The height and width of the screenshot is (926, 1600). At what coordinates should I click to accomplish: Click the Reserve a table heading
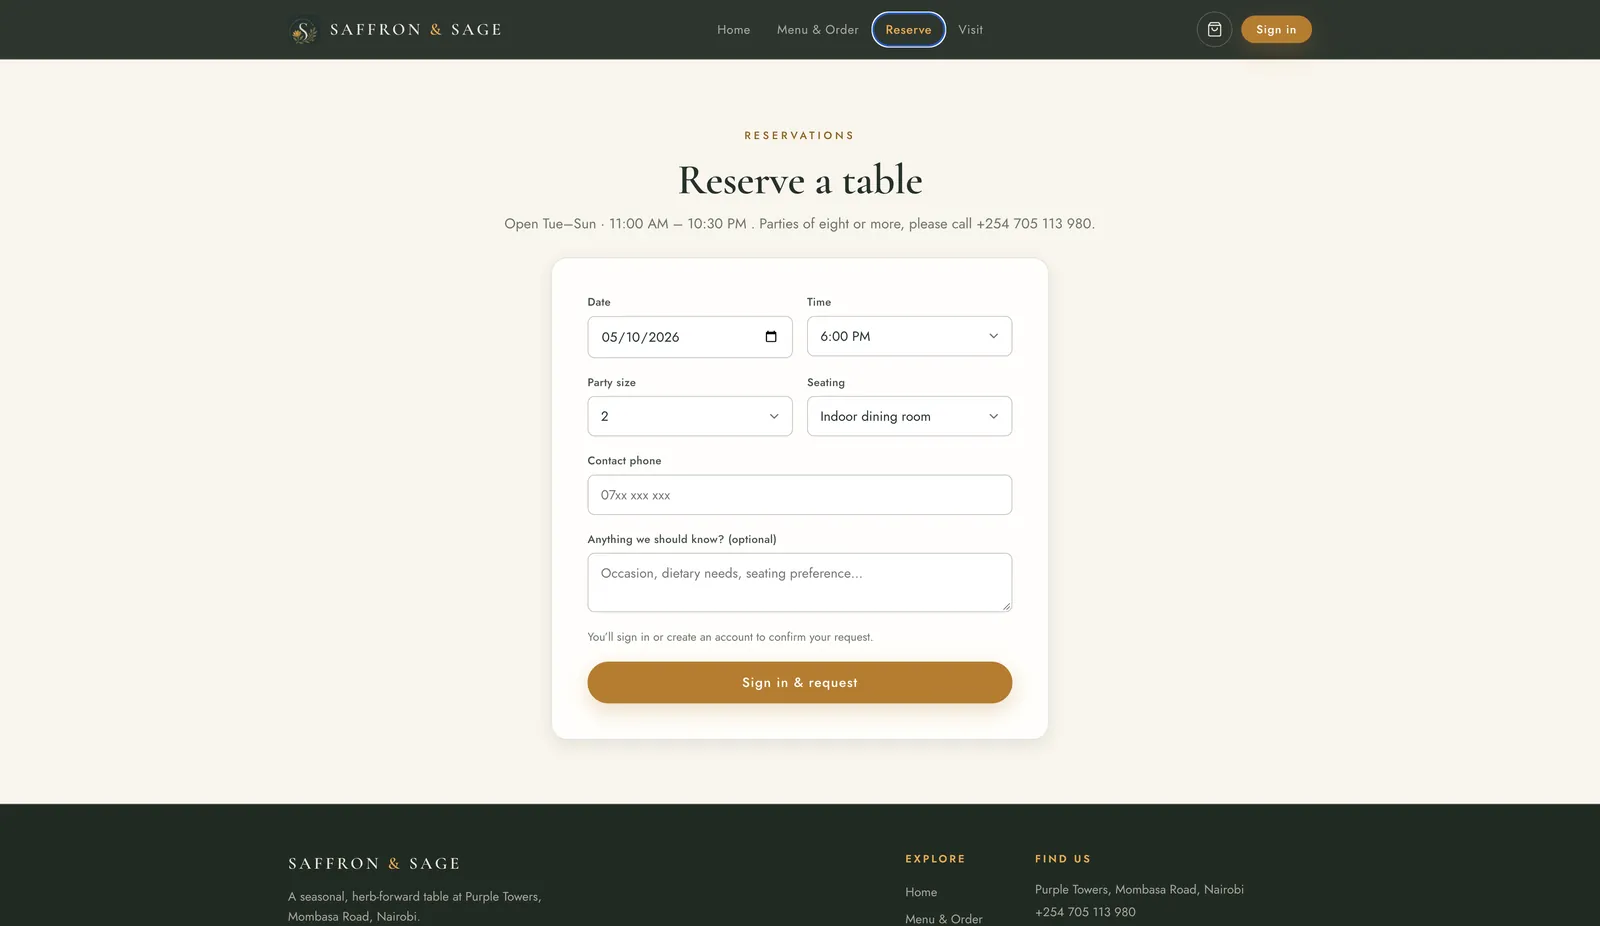pyautogui.click(x=800, y=181)
